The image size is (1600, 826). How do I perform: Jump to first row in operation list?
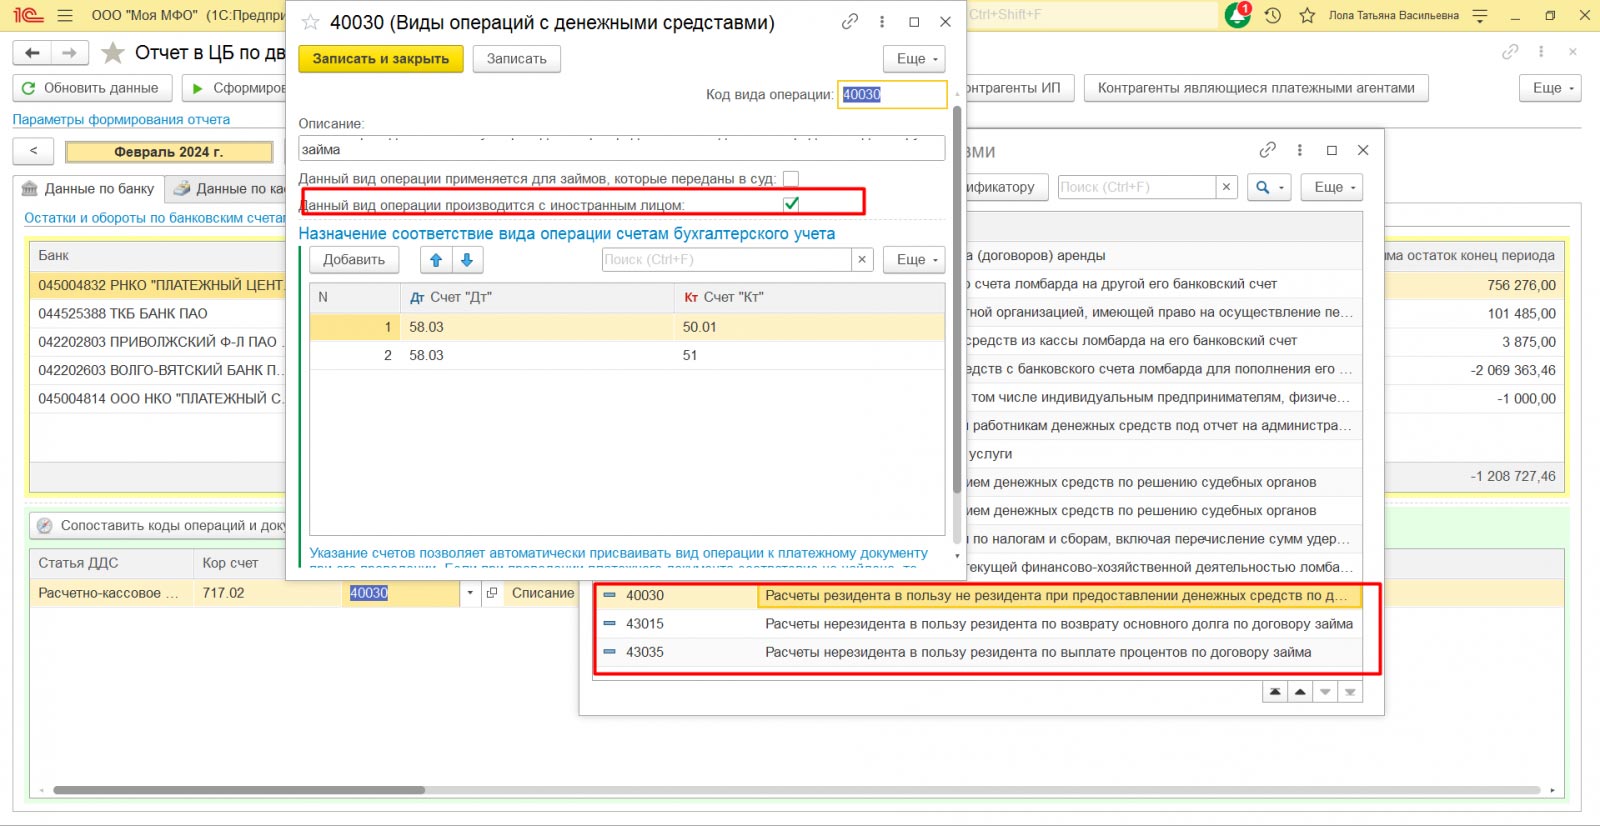[x=1274, y=692]
